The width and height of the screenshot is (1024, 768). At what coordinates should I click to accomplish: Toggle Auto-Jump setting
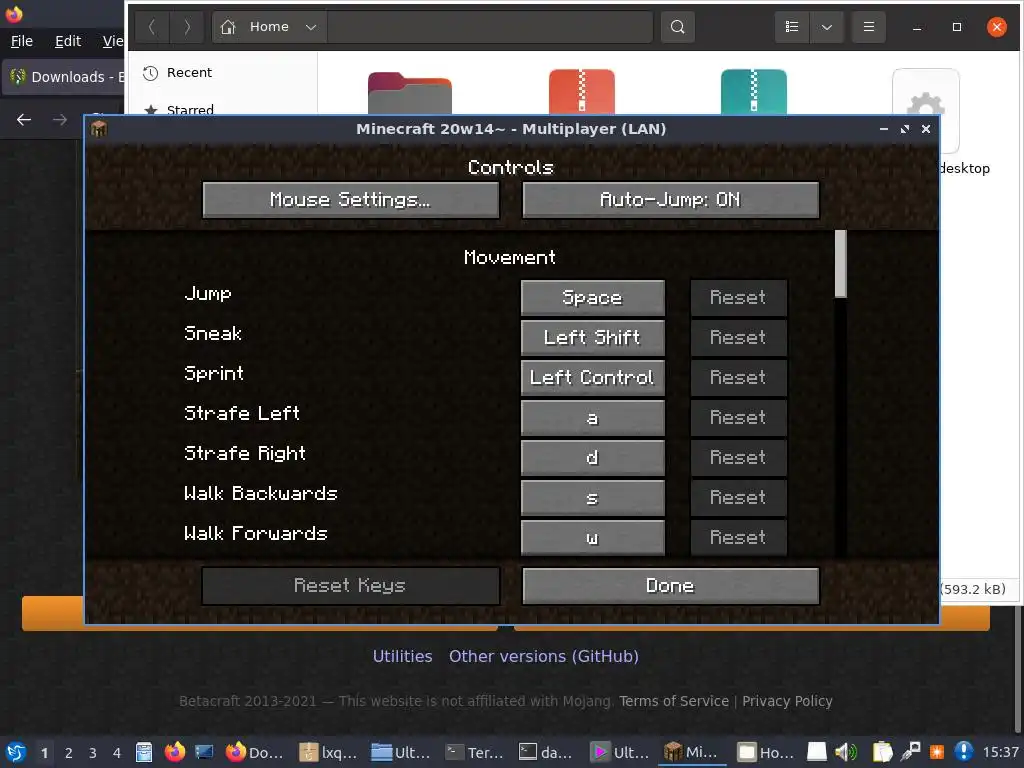(x=671, y=200)
